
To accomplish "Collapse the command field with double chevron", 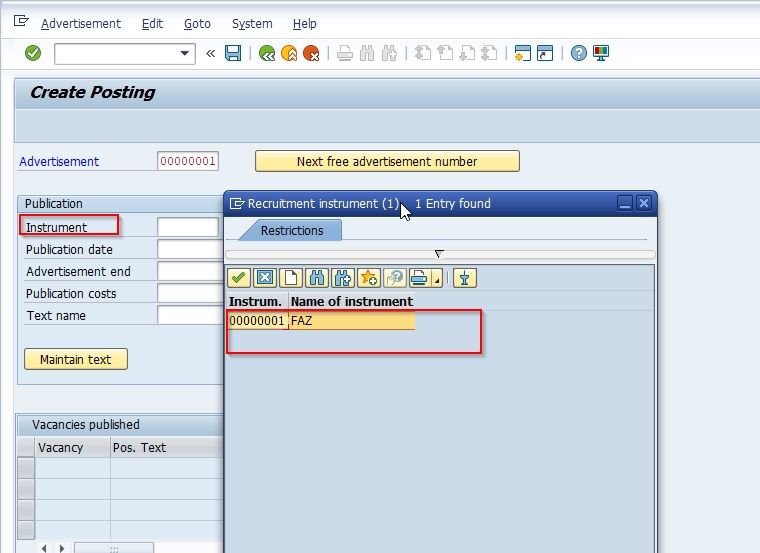I will [x=210, y=53].
